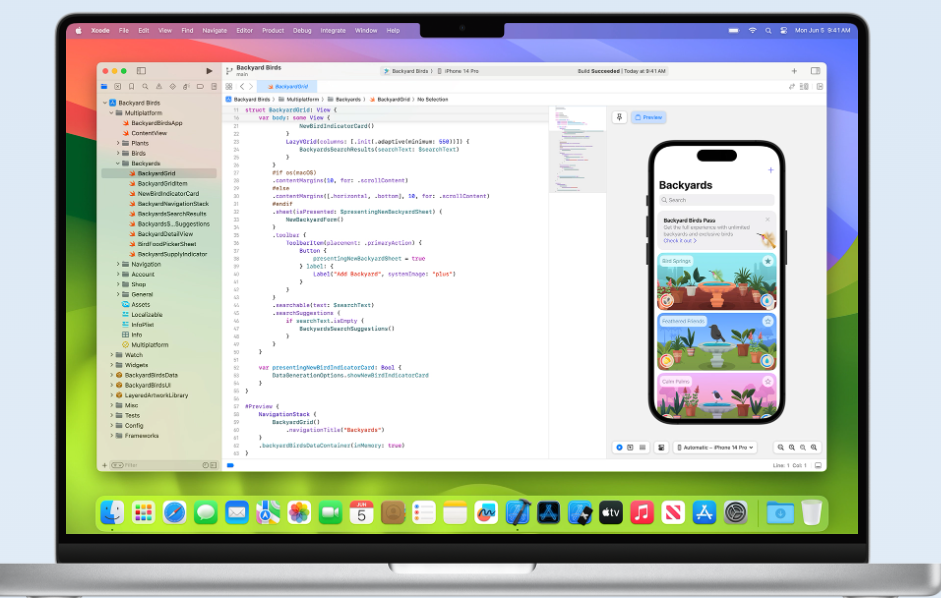Expand the Frameworks folder

click(x=111, y=436)
